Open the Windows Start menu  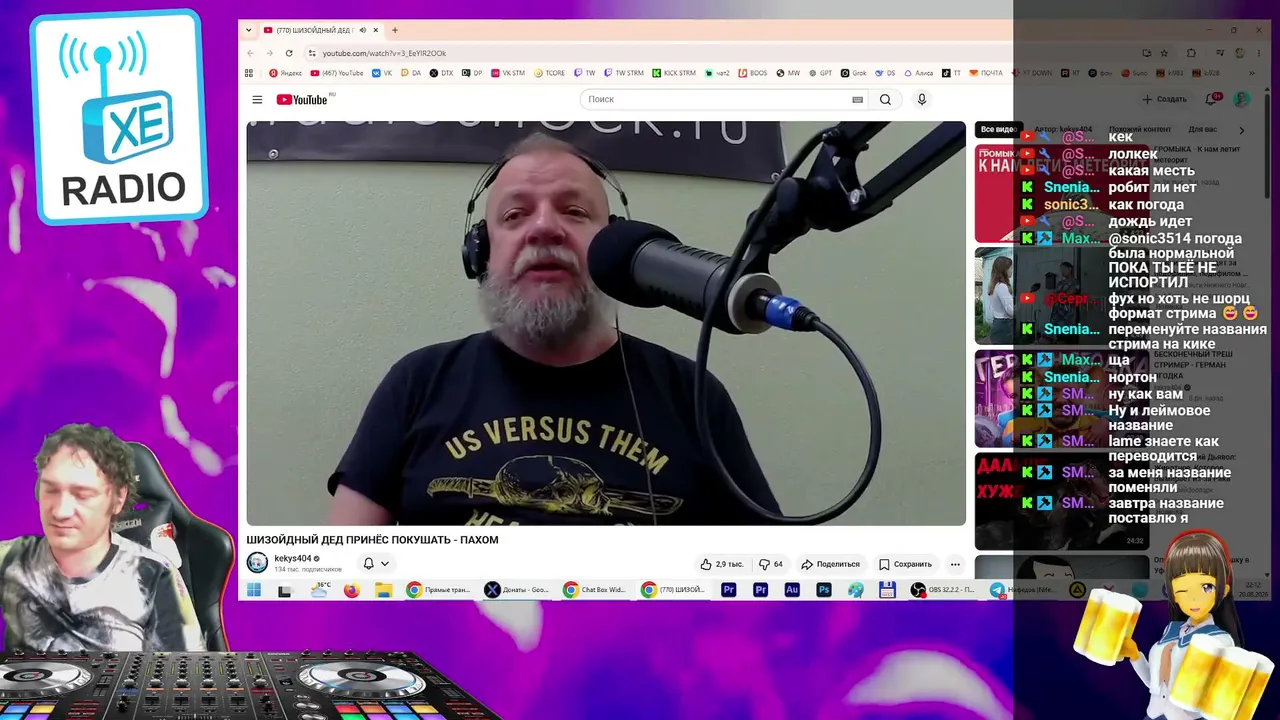click(x=254, y=590)
